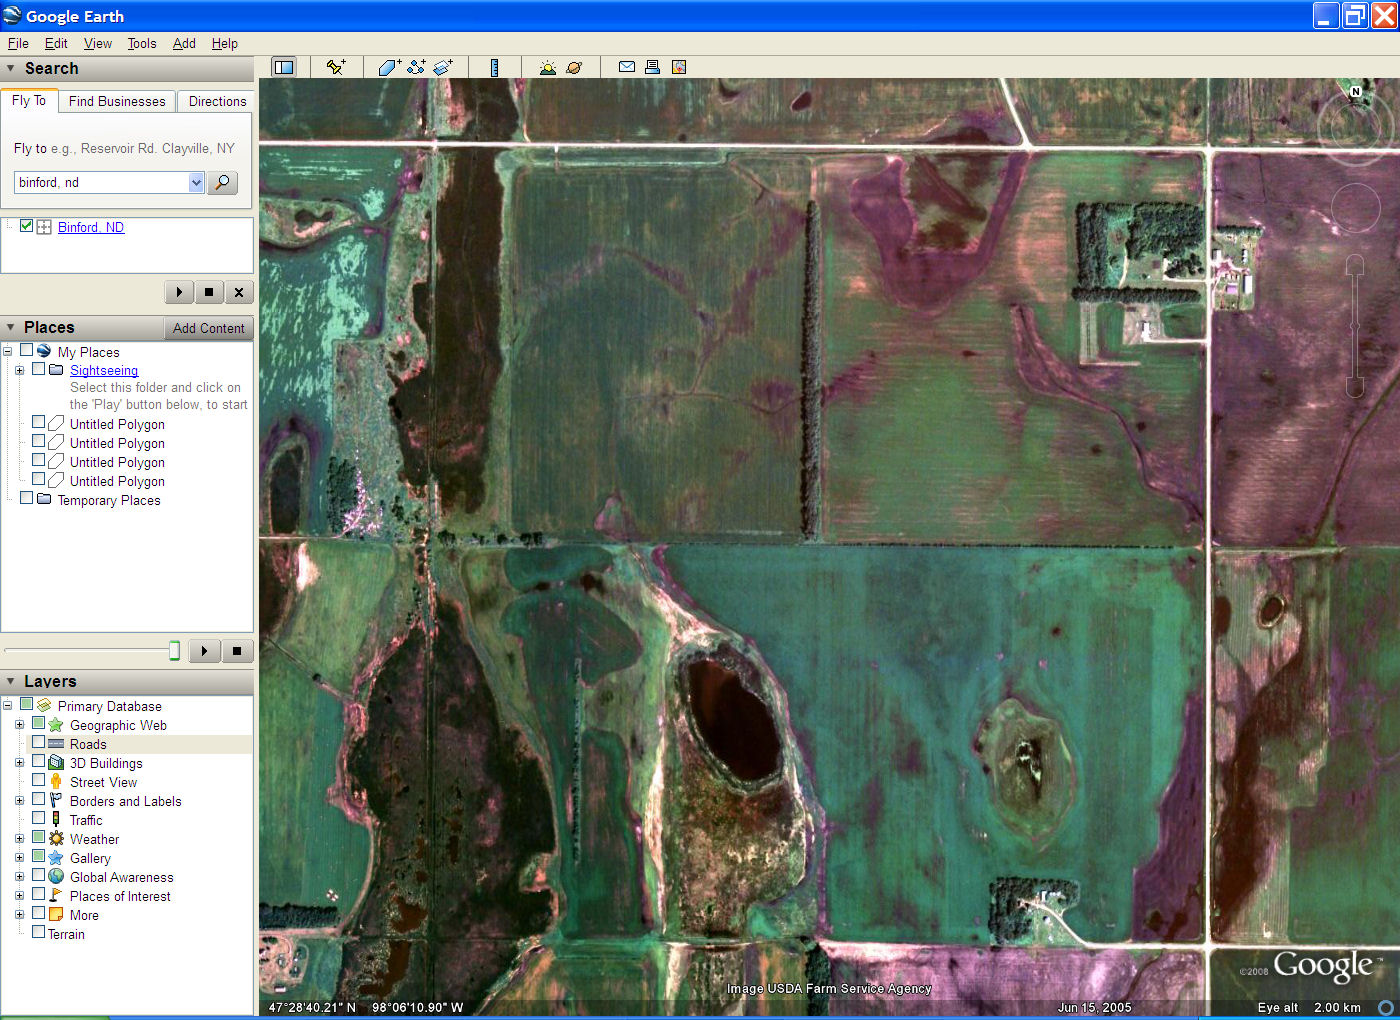This screenshot has height=1020, width=1400.
Task: Collapse the Primary Database tree node
Action: coord(7,705)
